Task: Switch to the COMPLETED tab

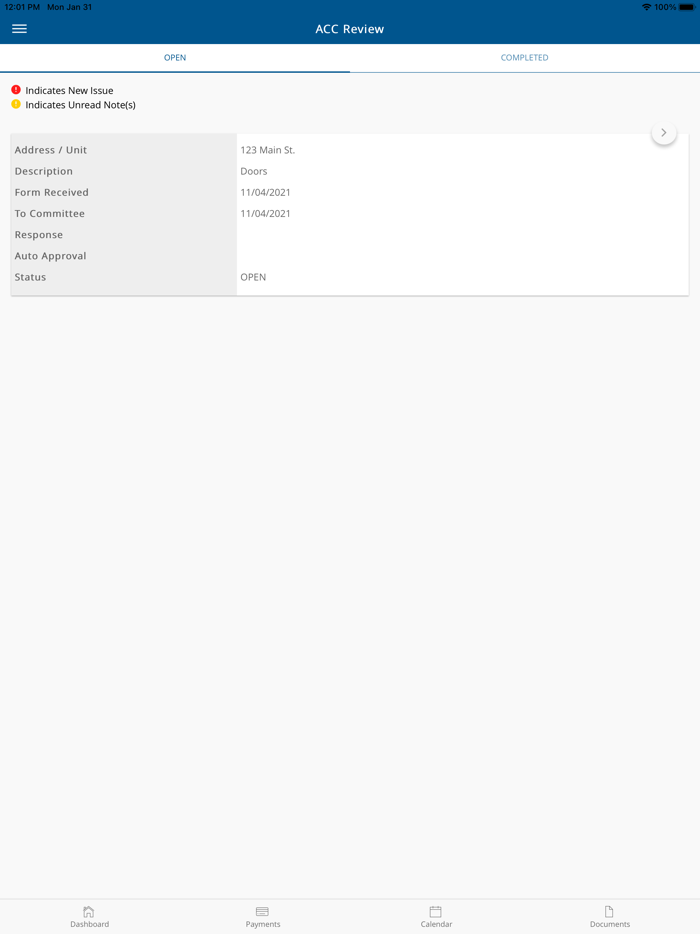Action: [524, 58]
